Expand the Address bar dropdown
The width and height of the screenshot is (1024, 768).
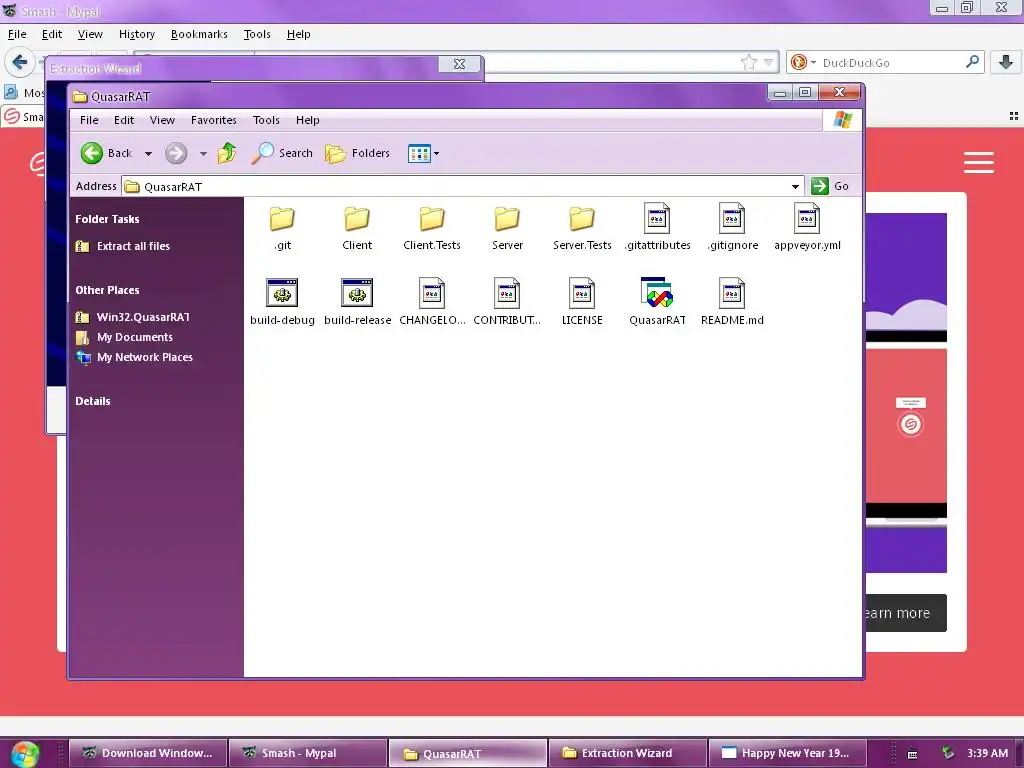pyautogui.click(x=795, y=187)
